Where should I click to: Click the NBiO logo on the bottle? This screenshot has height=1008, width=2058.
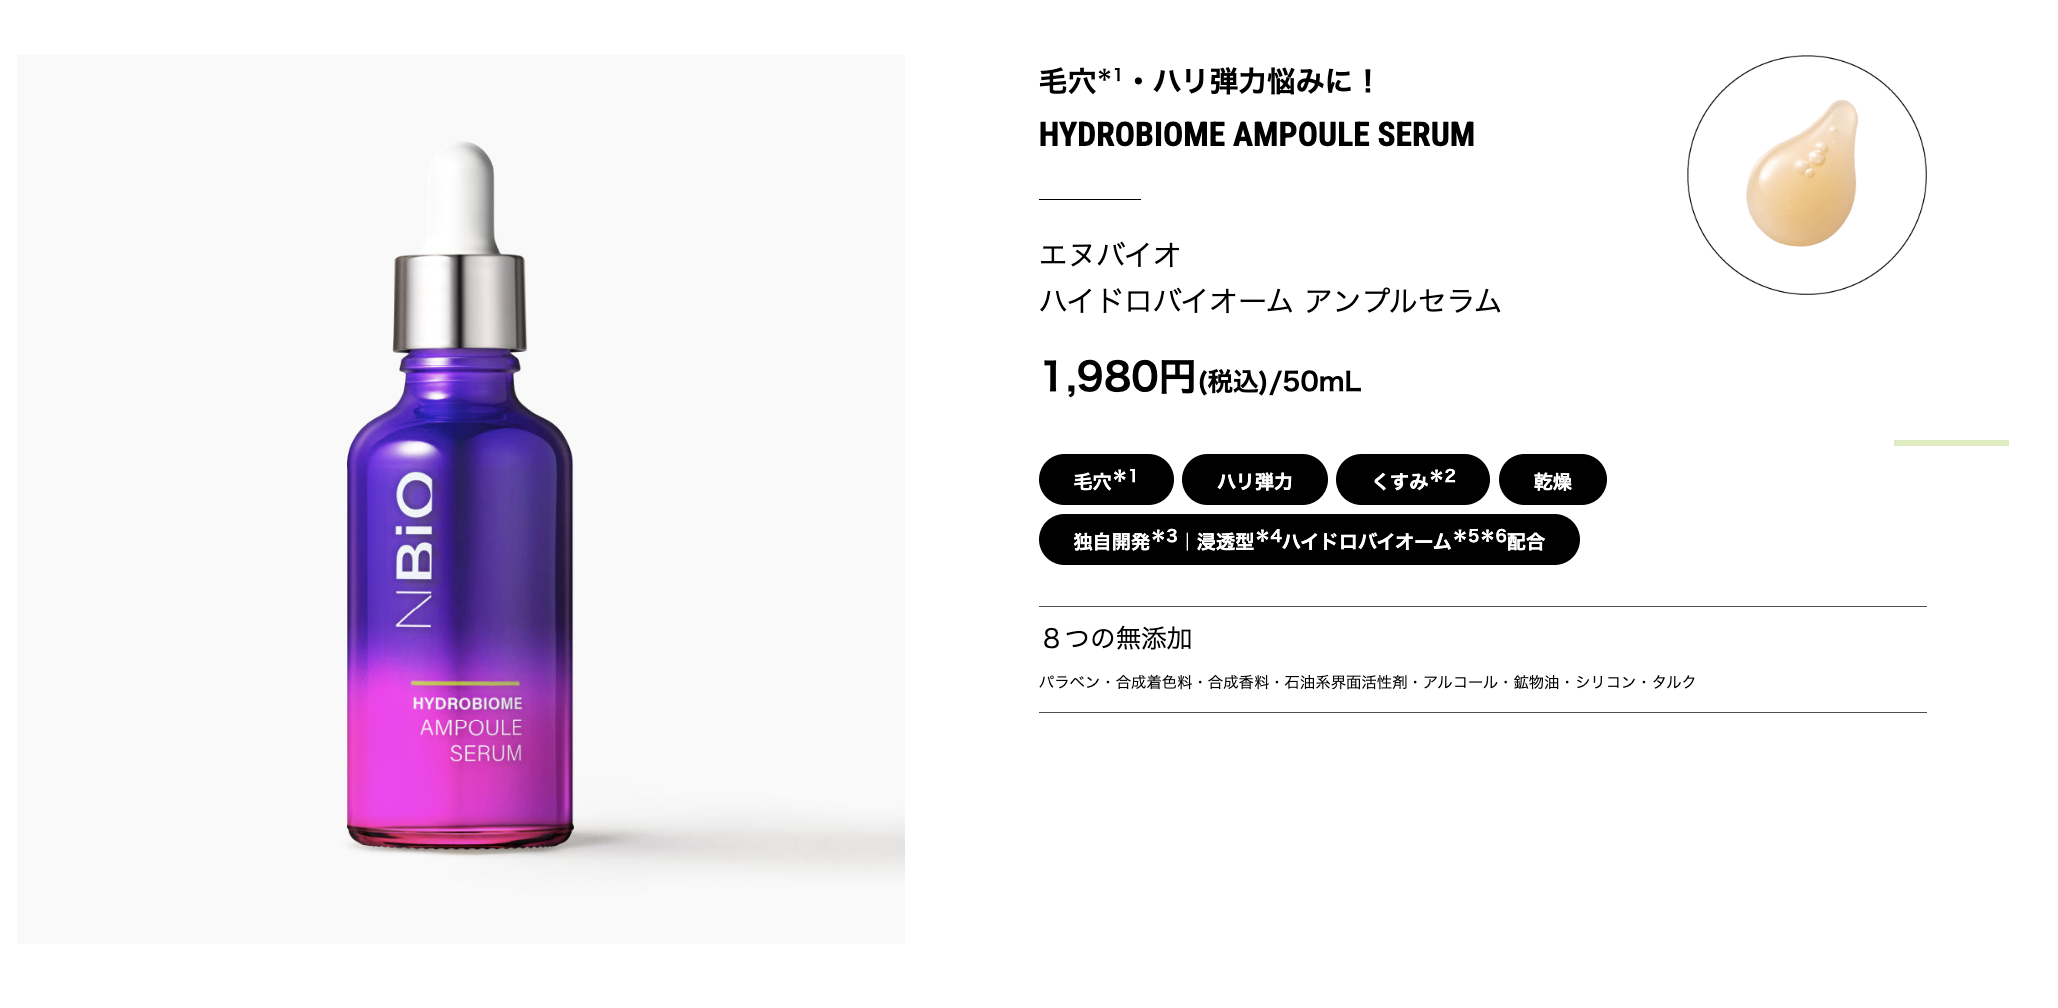tap(415, 549)
